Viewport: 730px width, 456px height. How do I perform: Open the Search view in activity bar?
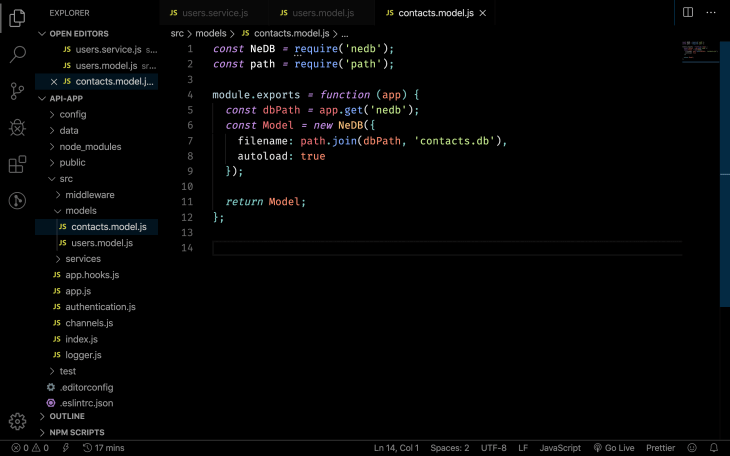(x=17, y=54)
